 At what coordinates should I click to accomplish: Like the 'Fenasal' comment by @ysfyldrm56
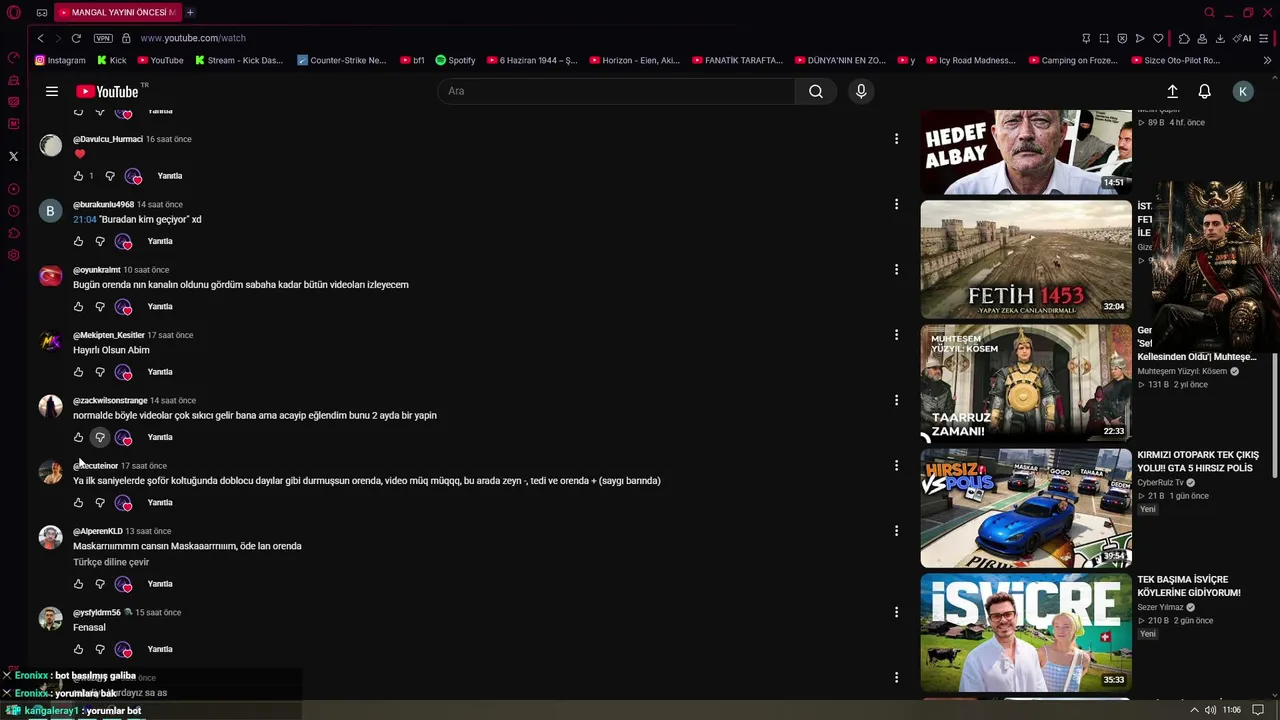[78, 649]
